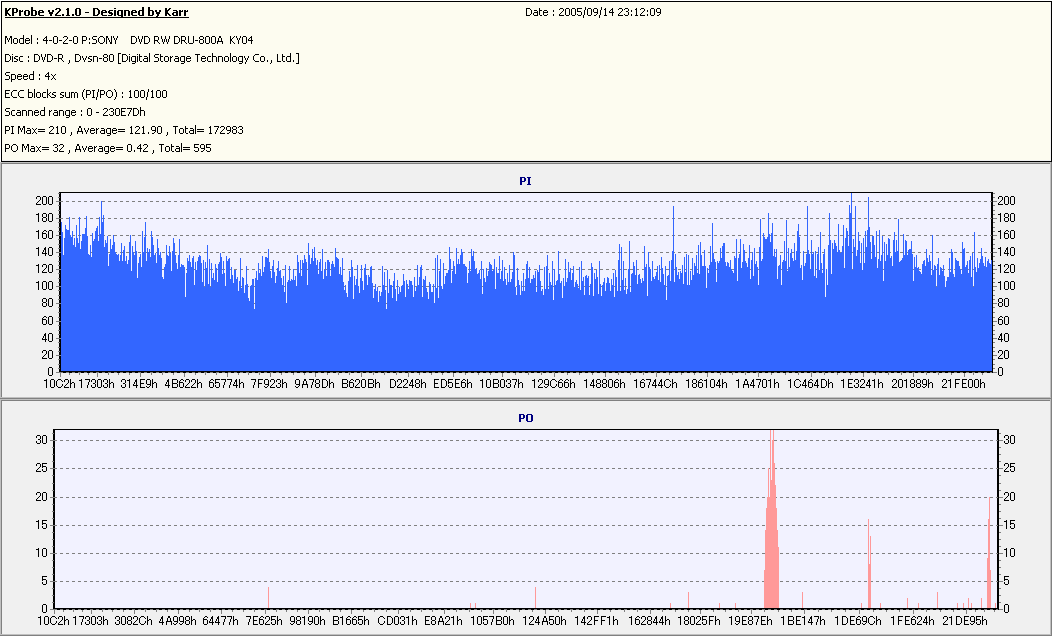Click the PO chart title
Image resolution: width=1052 pixels, height=636 pixels.
525,418
